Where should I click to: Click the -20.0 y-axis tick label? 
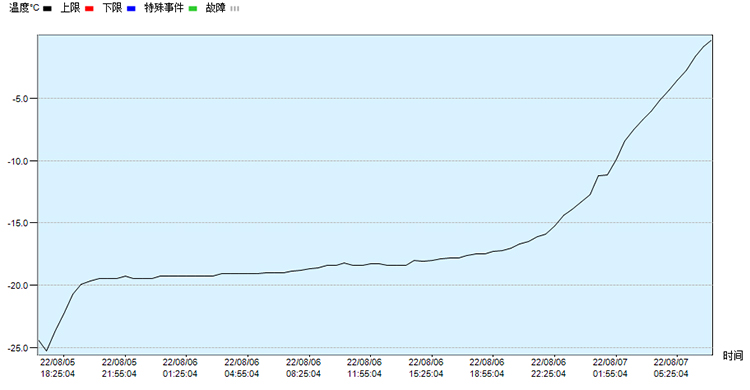(x=19, y=286)
